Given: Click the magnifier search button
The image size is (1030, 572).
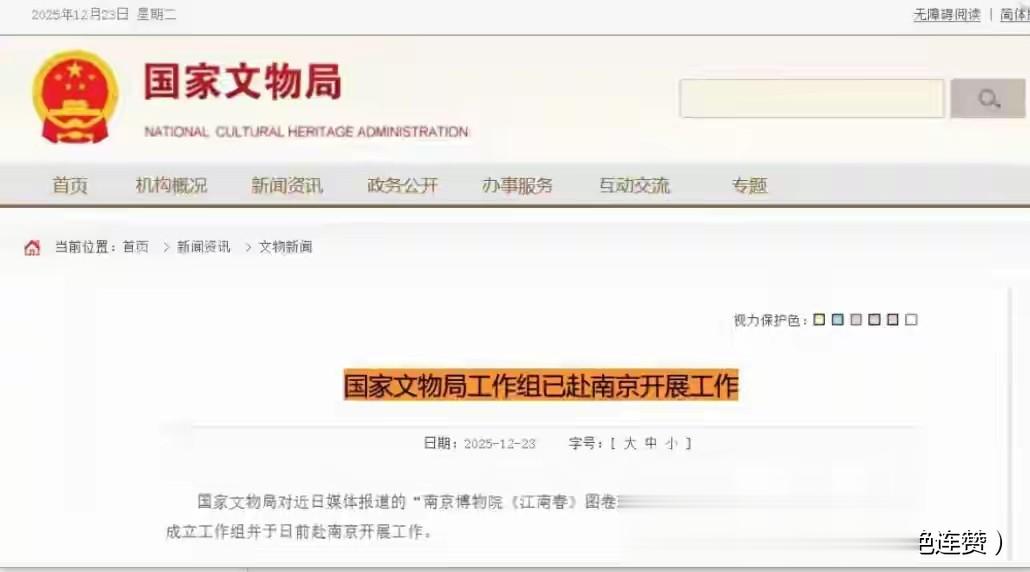Looking at the screenshot, I should pyautogui.click(x=988, y=99).
